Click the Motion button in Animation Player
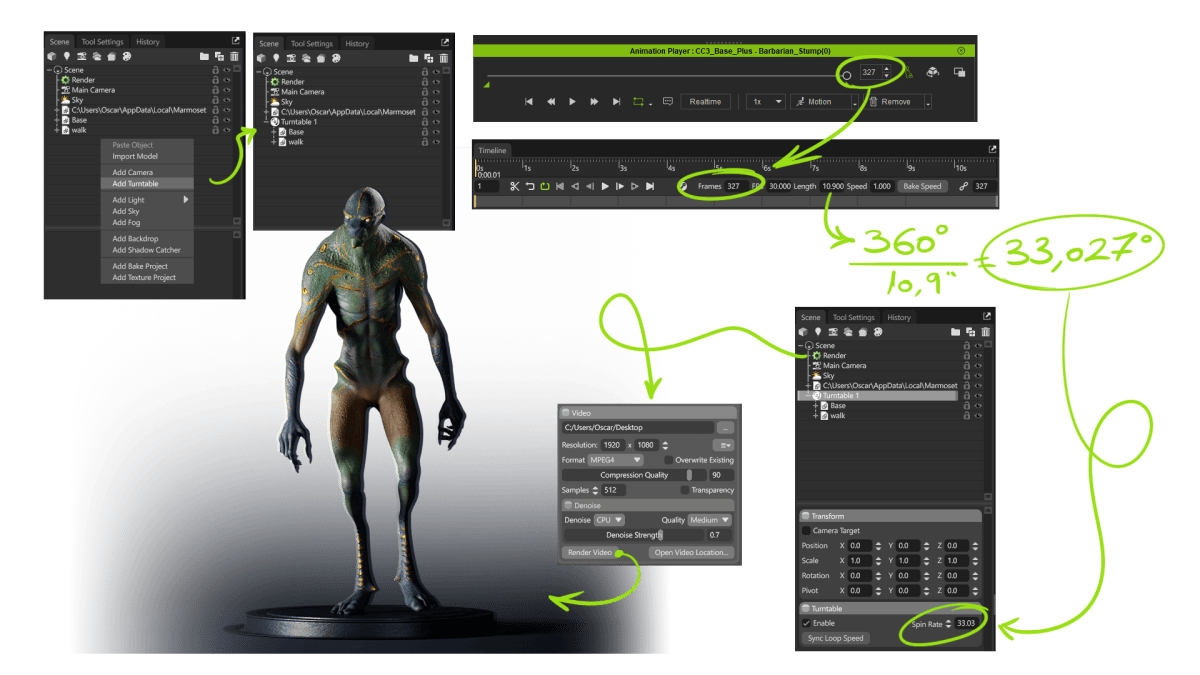Screen dimensions: 1200x675 [x=820, y=101]
